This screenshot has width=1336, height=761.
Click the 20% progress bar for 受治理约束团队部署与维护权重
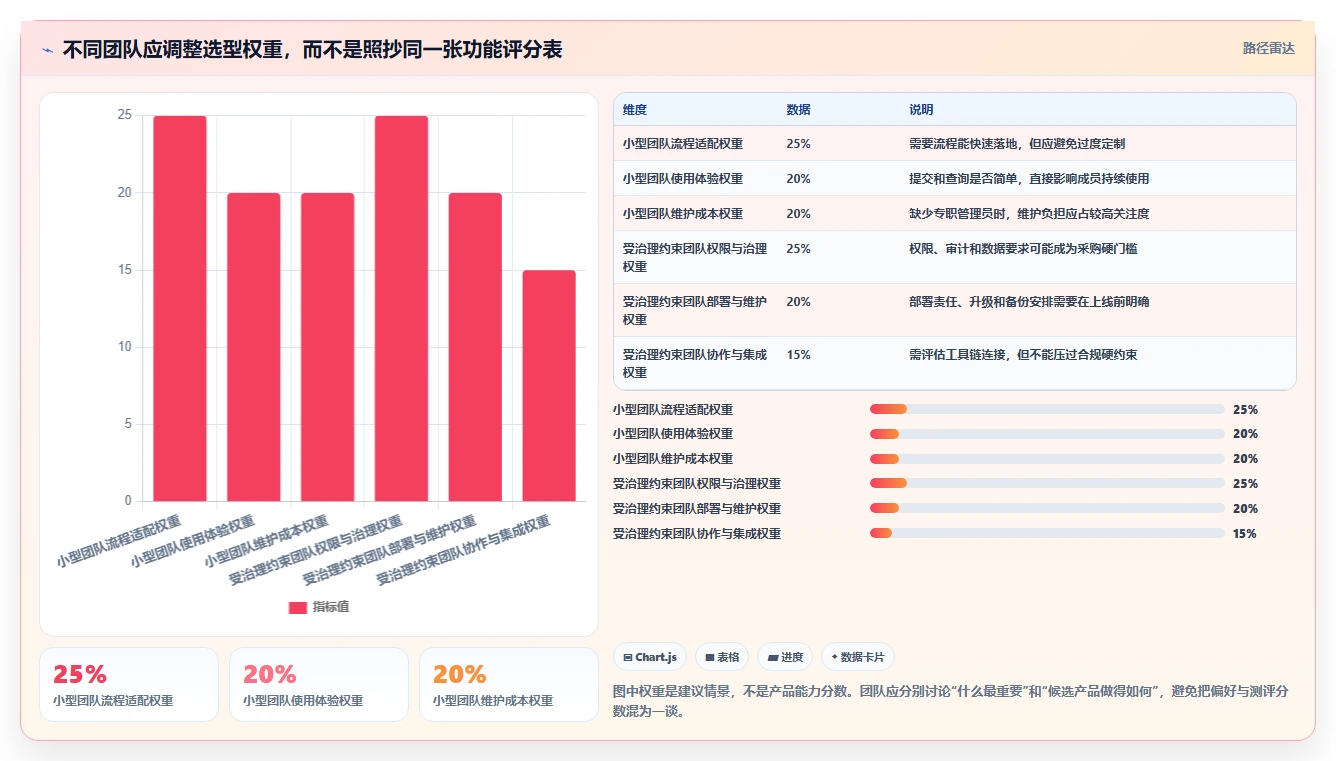pyautogui.click(x=1047, y=509)
